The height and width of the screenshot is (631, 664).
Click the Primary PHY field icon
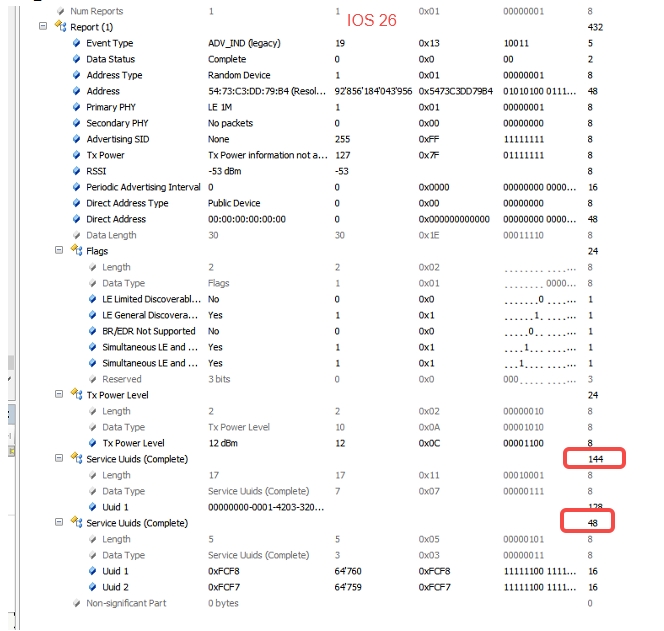pyautogui.click(x=77, y=107)
